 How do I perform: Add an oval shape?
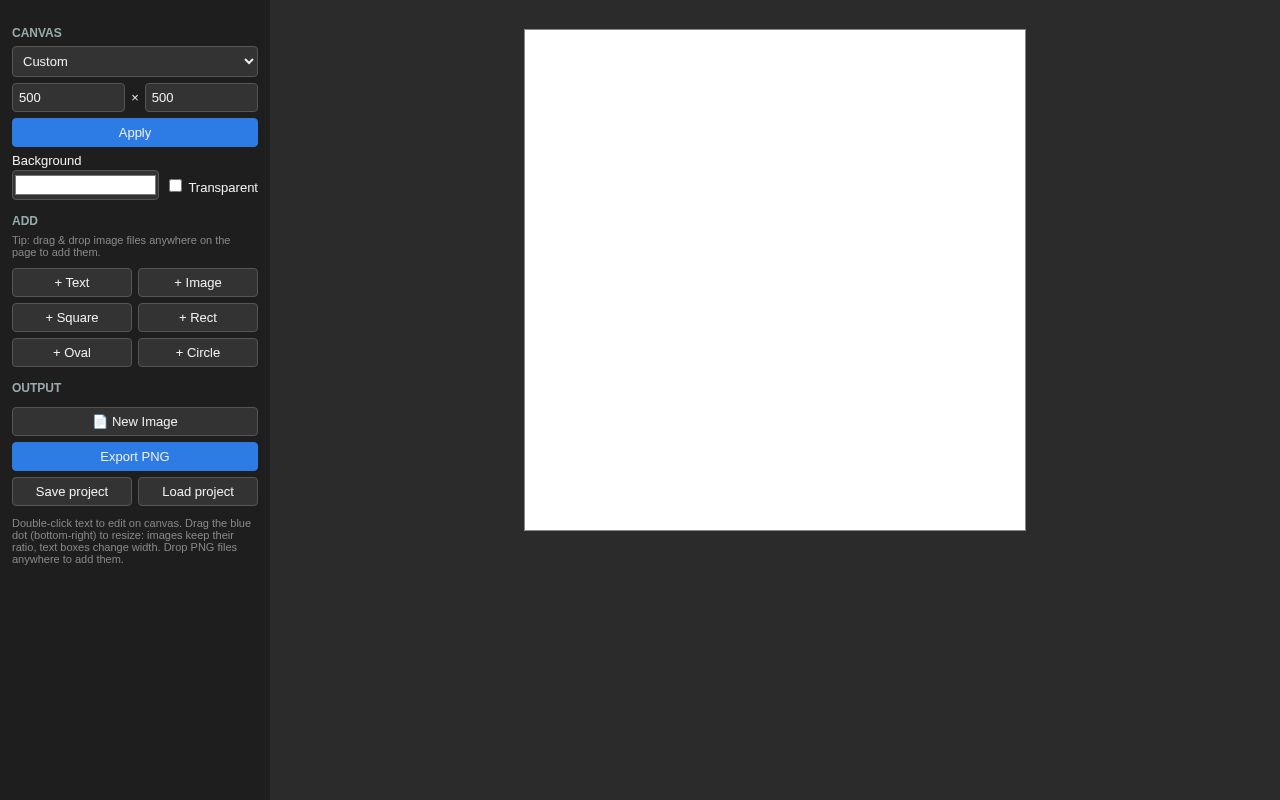point(72,352)
